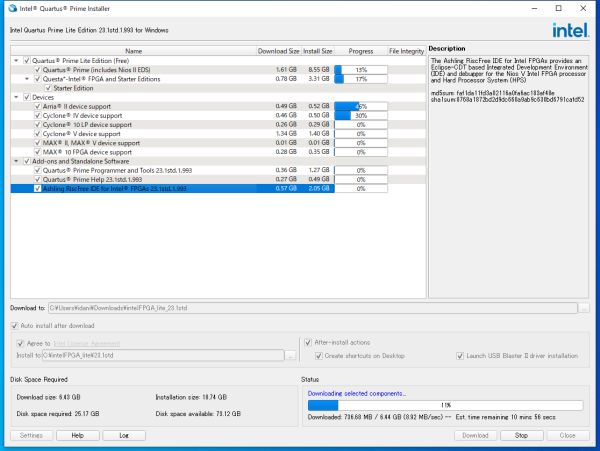
Task: Click the Quartus Prime Installer title bar icon
Action: coord(12,8)
